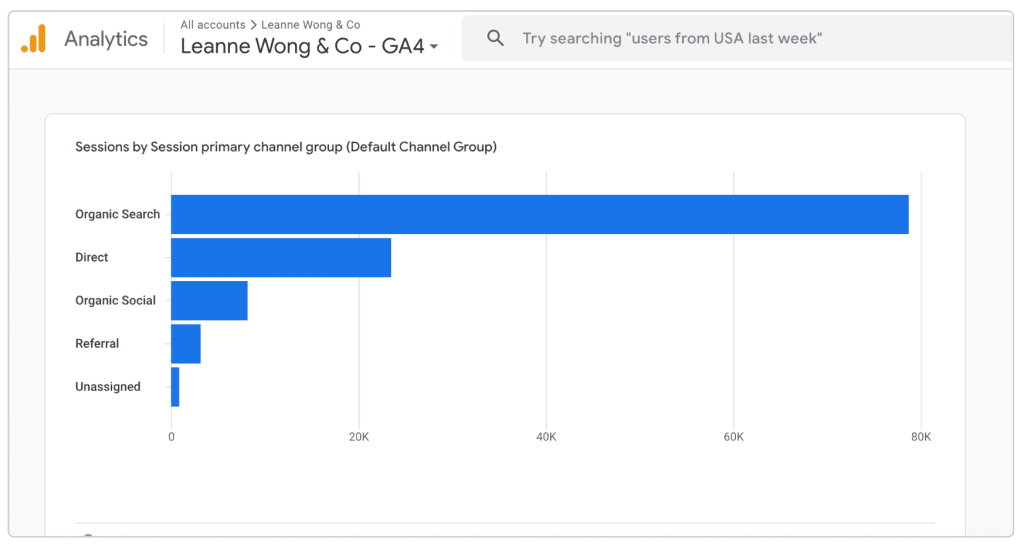Pick the Referral bar in the chart
The image size is (1024, 548).
click(x=186, y=344)
